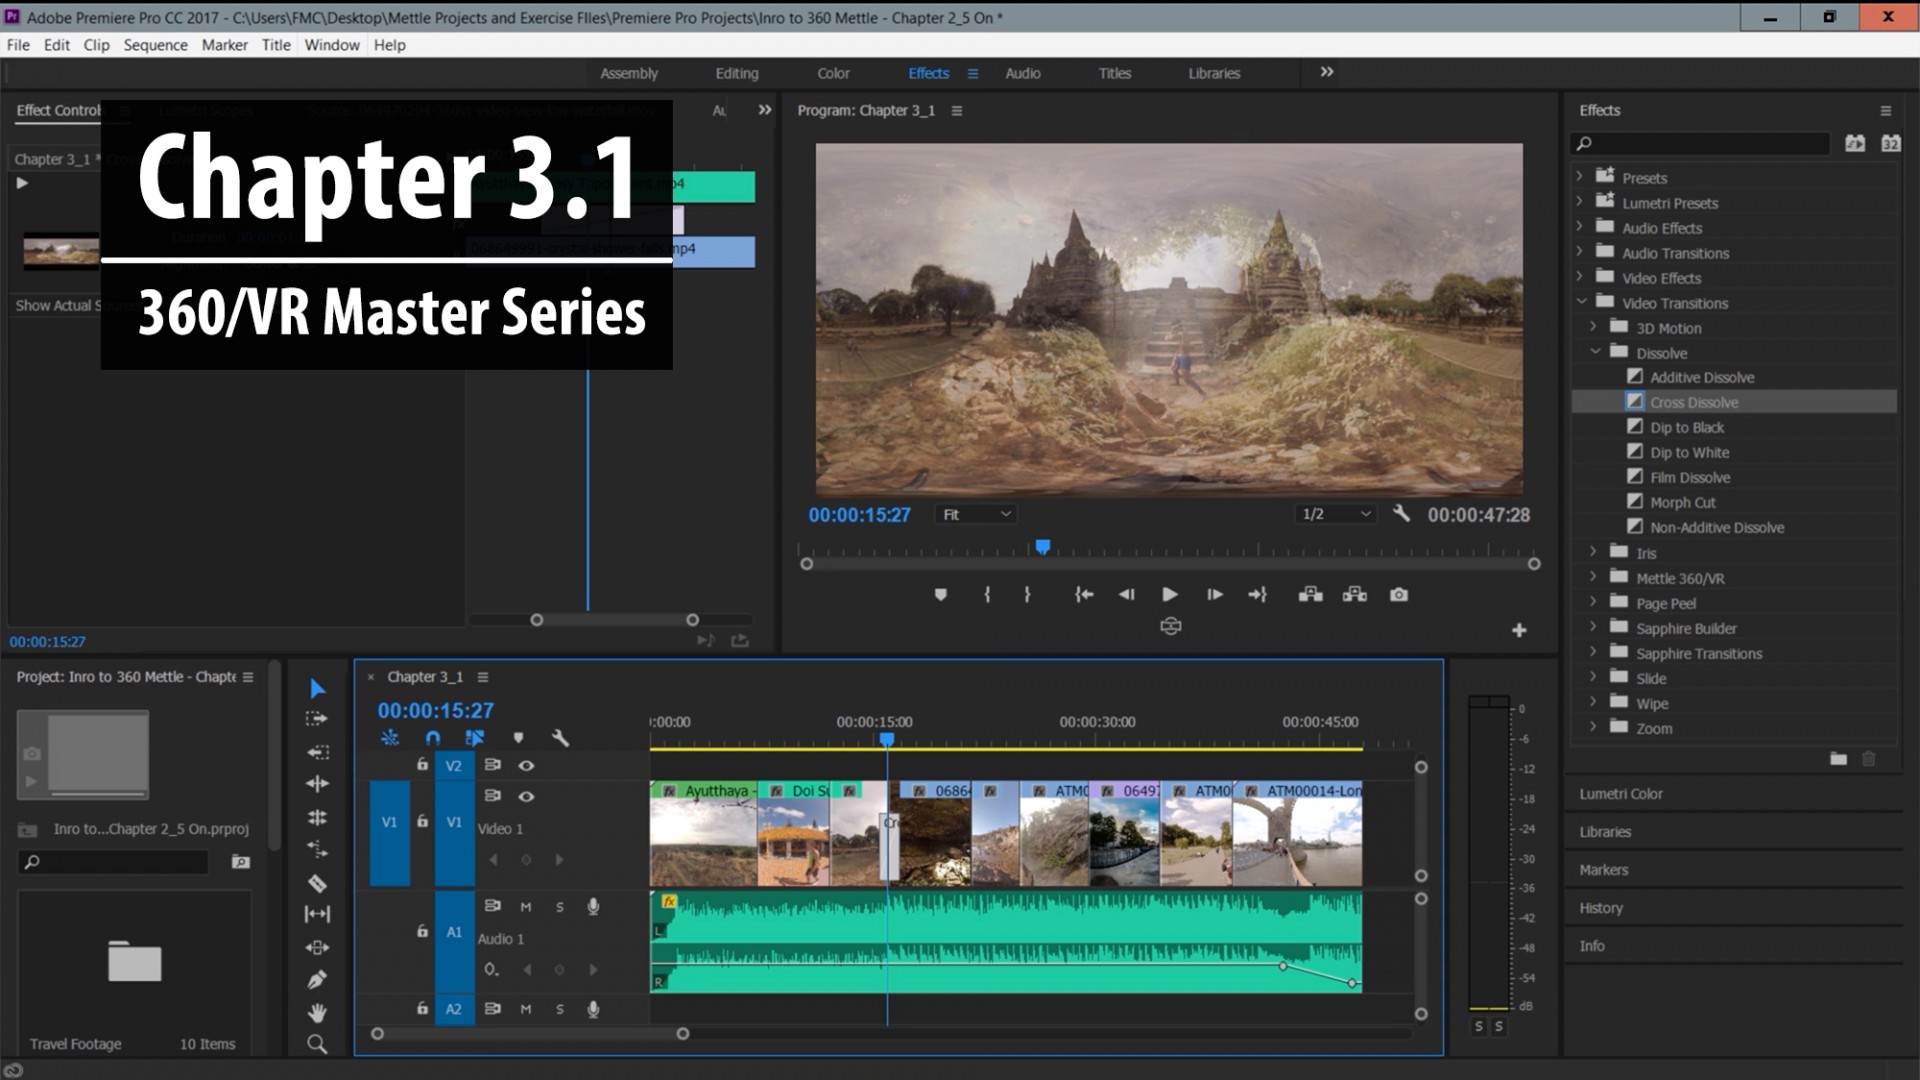
Task: Expand the Mettle 360/VR effects folder
Action: point(1593,578)
